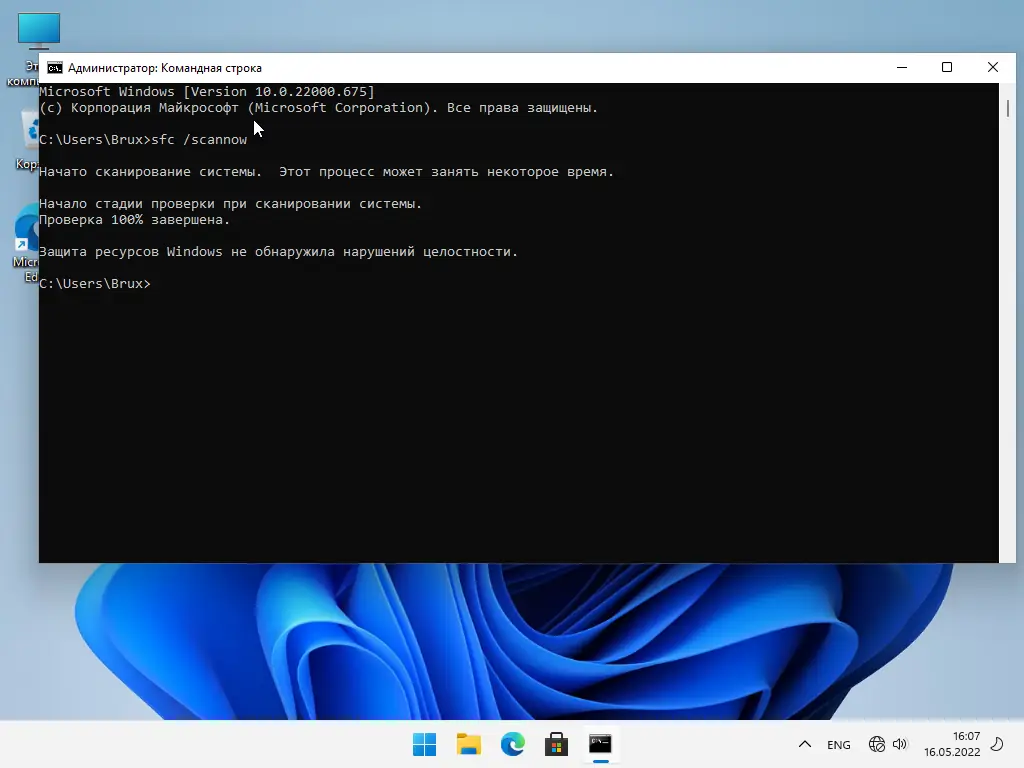1024x768 pixels.
Task: Maximize the Command Prompt window
Action: coord(947,67)
